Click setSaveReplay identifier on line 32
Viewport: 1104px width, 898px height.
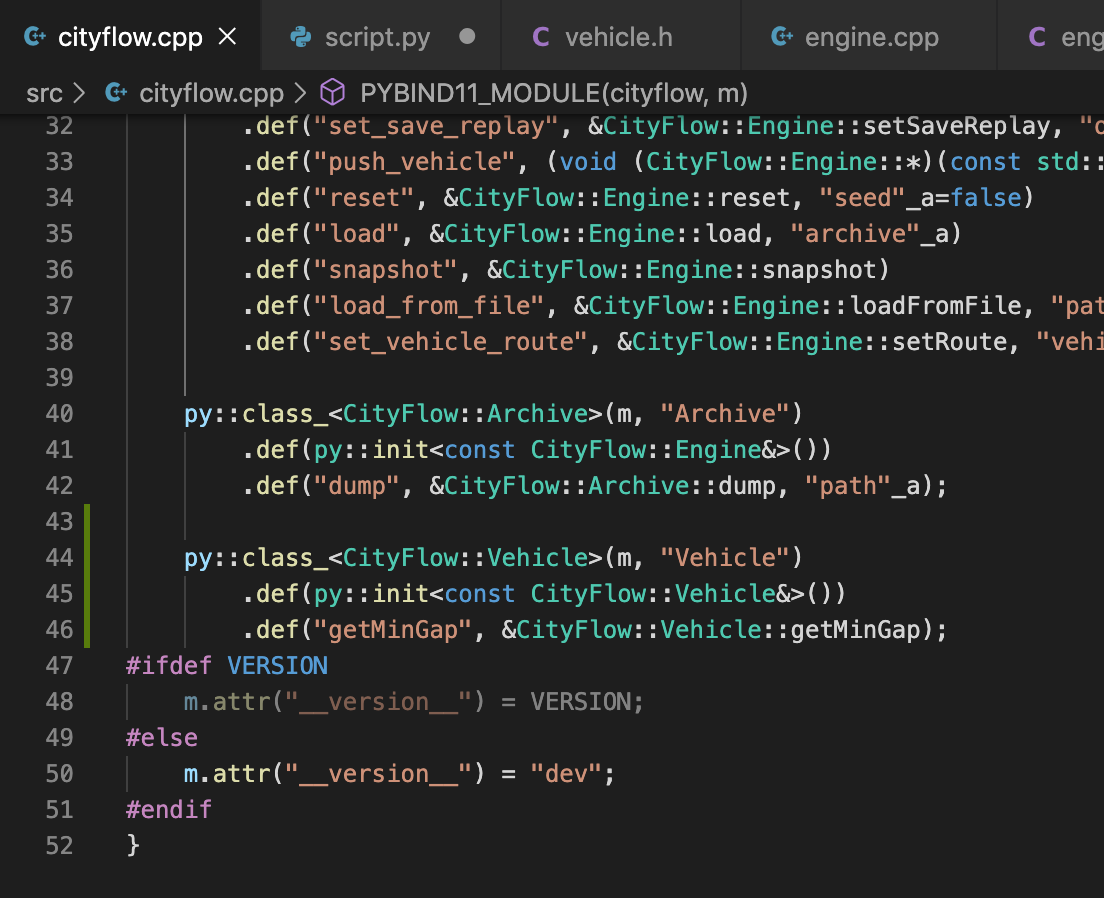(x=957, y=126)
